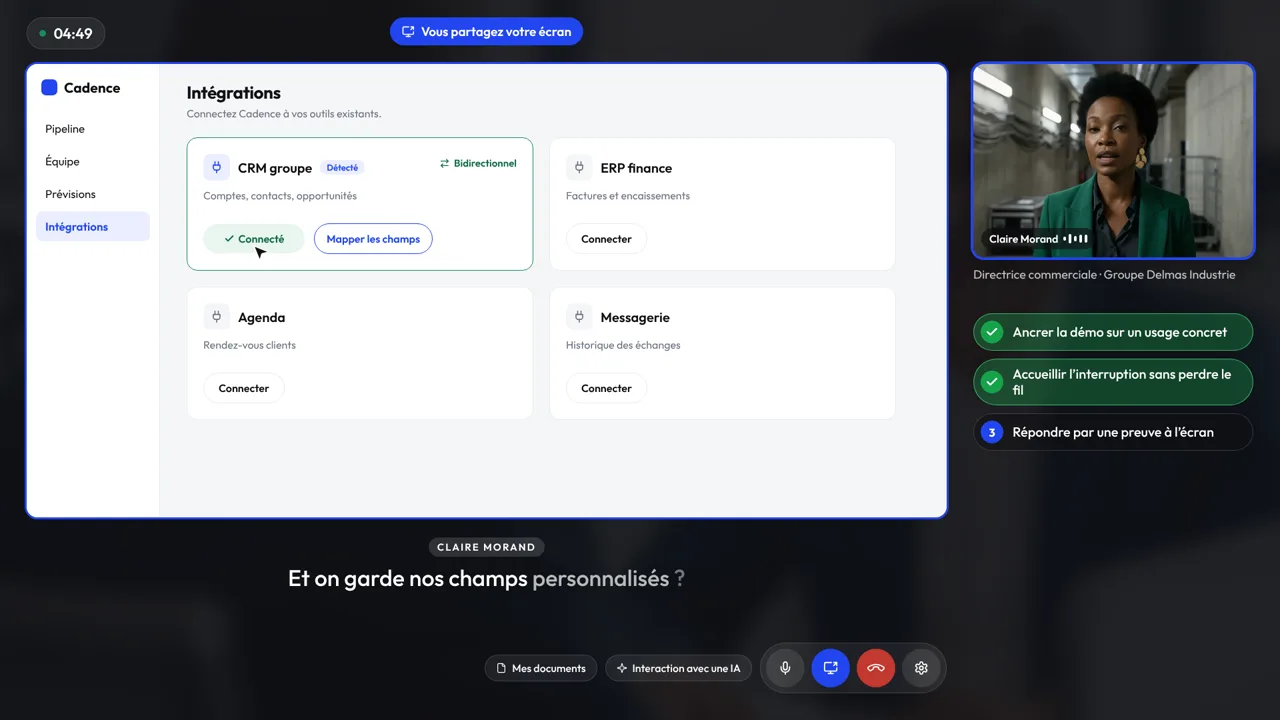This screenshot has width=1280, height=720.
Task: Click the Bidirectionnel sync arrows icon
Action: pos(445,163)
